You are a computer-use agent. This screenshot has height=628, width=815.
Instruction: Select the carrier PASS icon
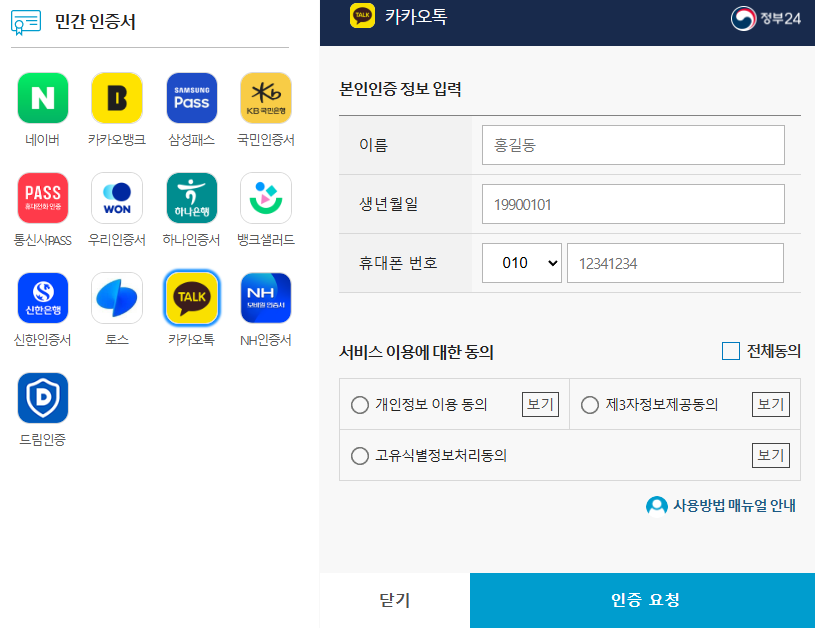[x=43, y=198]
